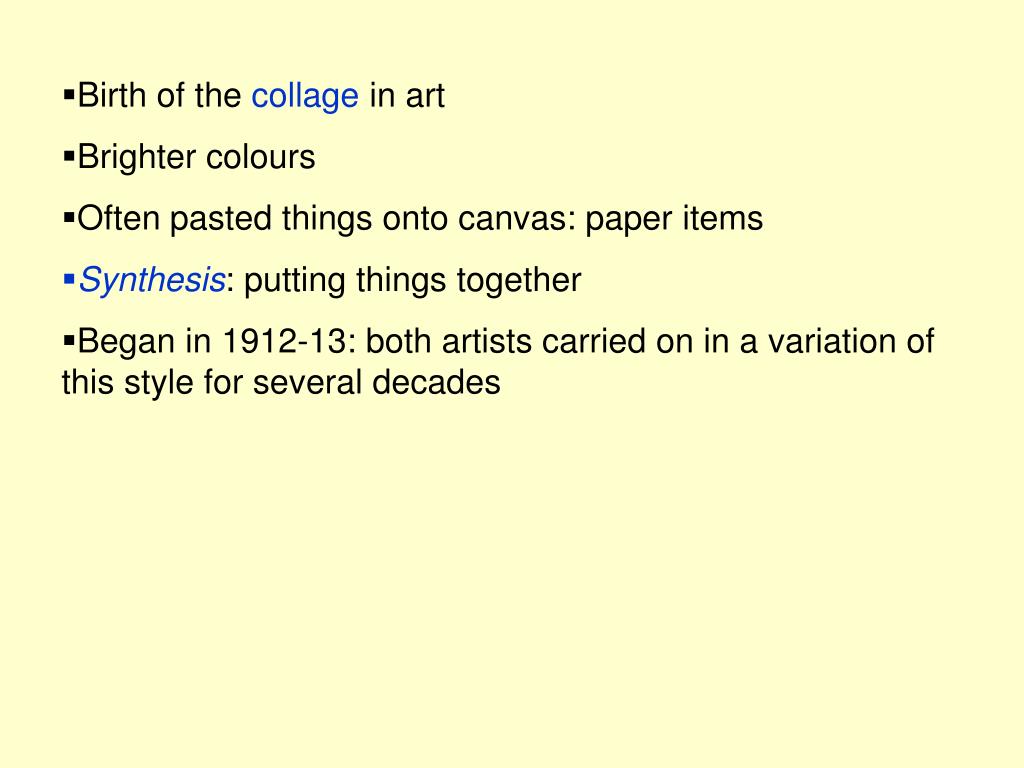The height and width of the screenshot is (768, 1024).
Task: Click the word "Brighter"
Action: 136,158
